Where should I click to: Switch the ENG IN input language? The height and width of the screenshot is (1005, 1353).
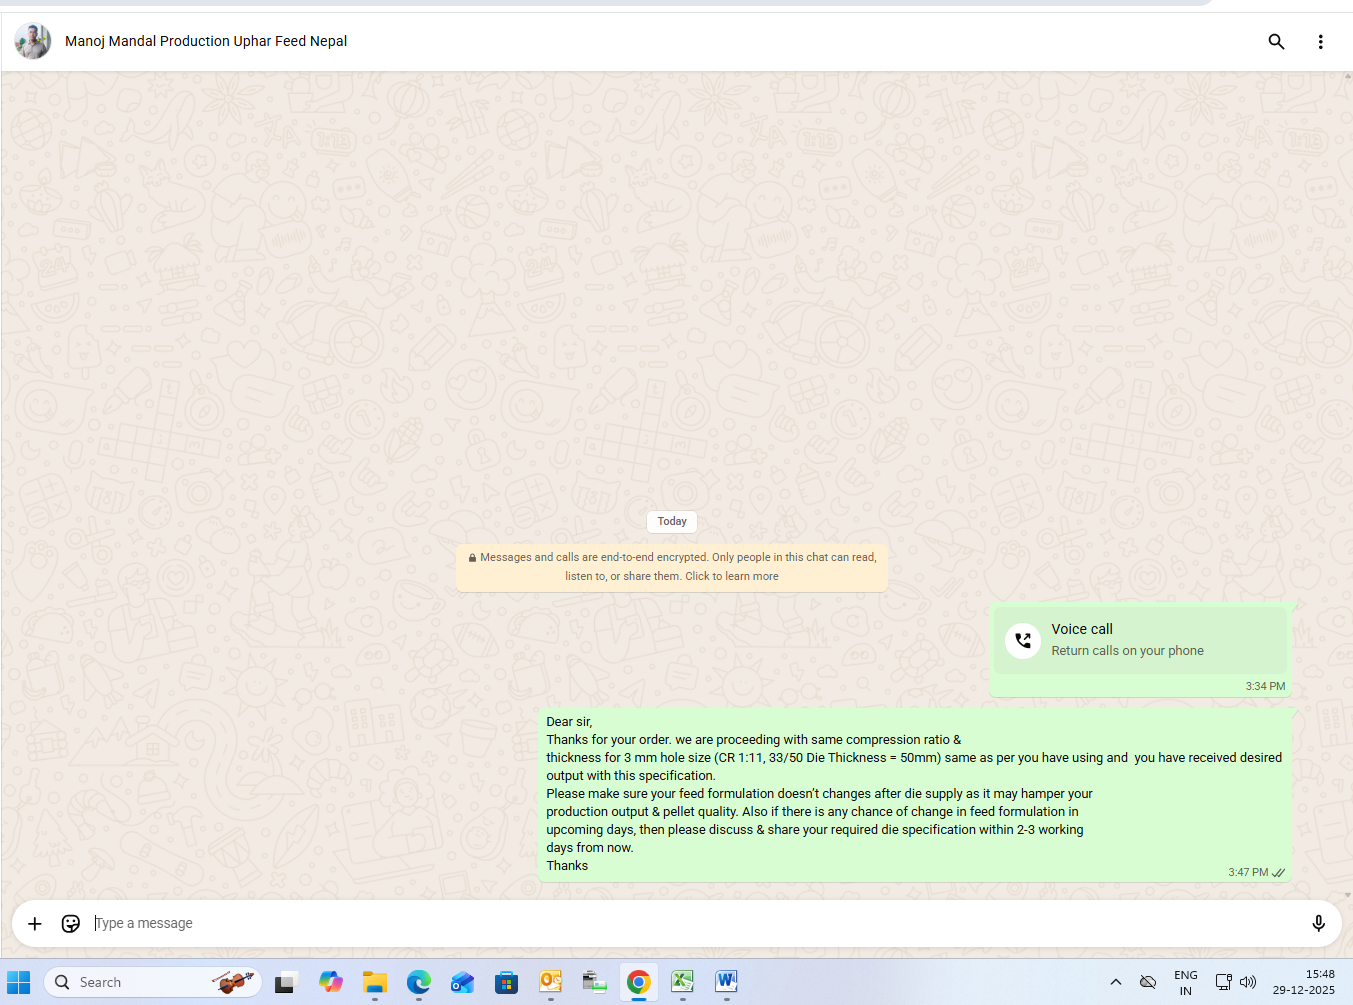point(1185,982)
